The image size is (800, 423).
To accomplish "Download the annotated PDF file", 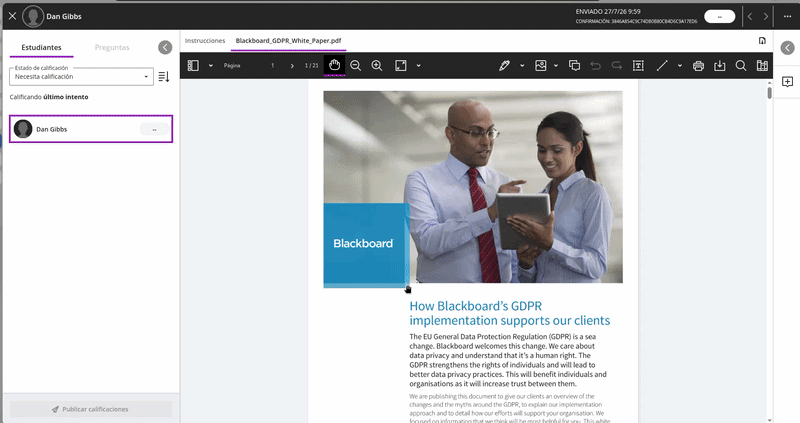I will [719, 65].
